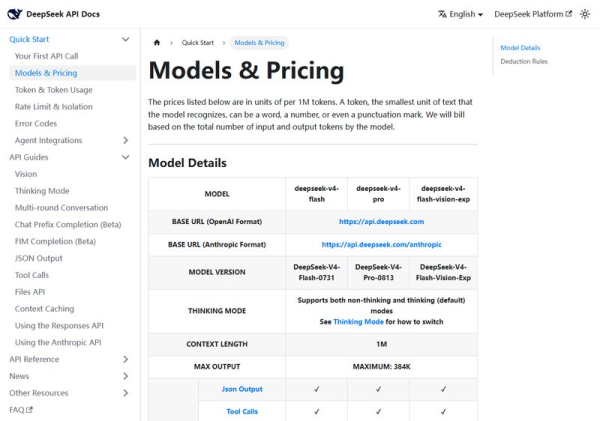Click the deepseek-v4-flash column header
Viewport: 600px width, 421px height.
click(x=316, y=194)
